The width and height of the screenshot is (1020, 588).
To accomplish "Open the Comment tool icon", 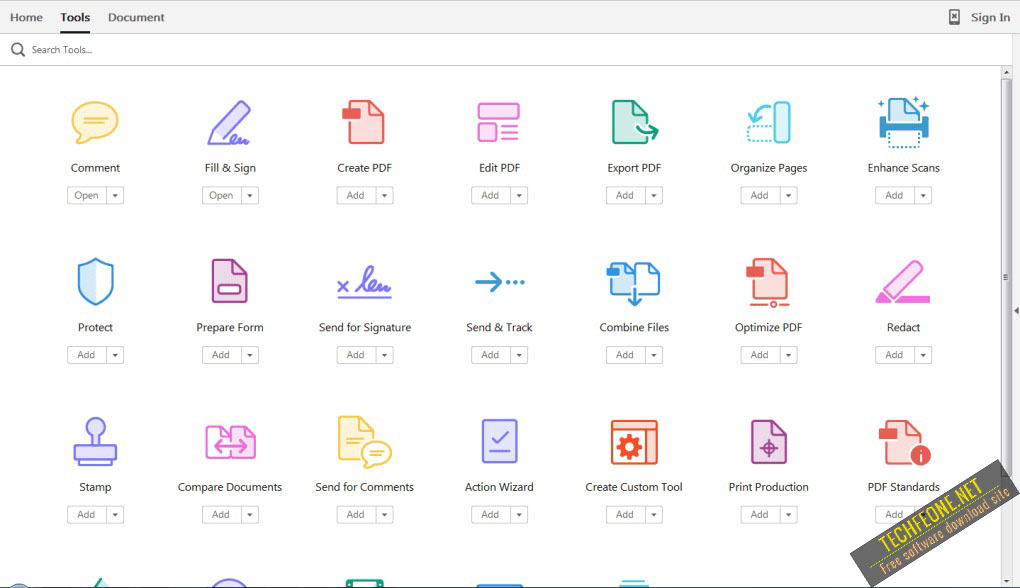I will [95, 122].
